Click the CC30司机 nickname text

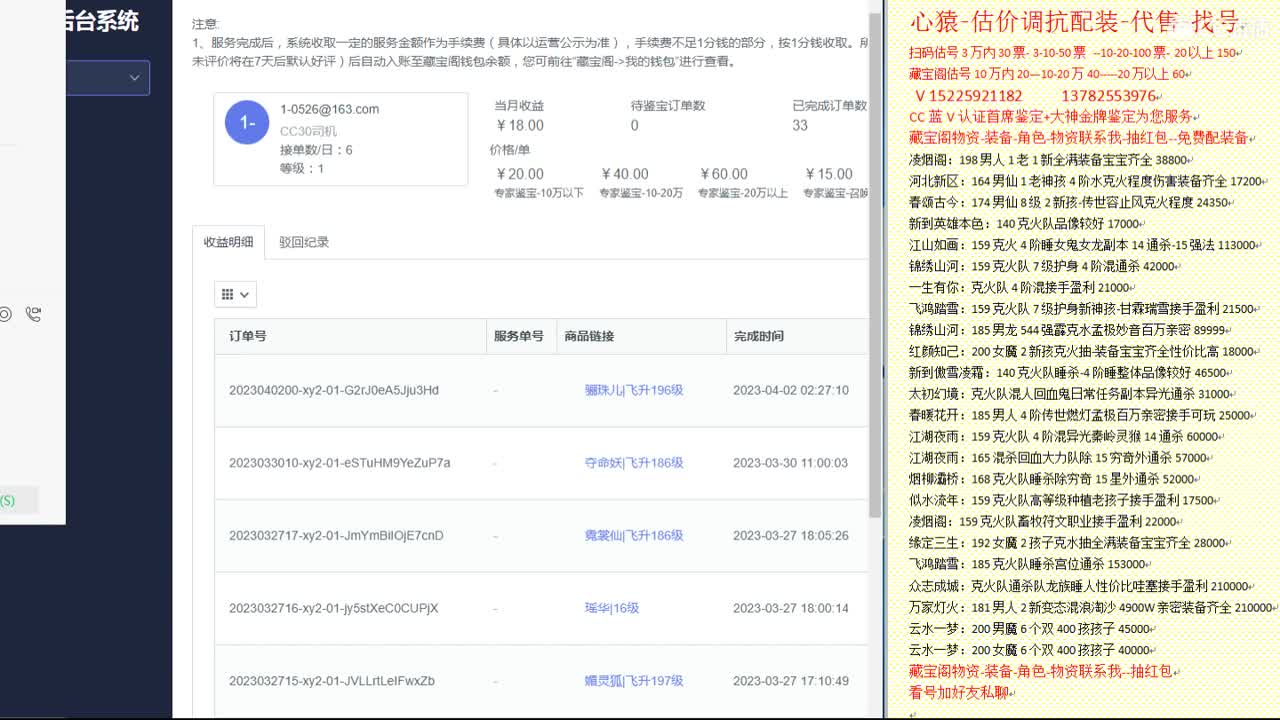[x=308, y=131]
